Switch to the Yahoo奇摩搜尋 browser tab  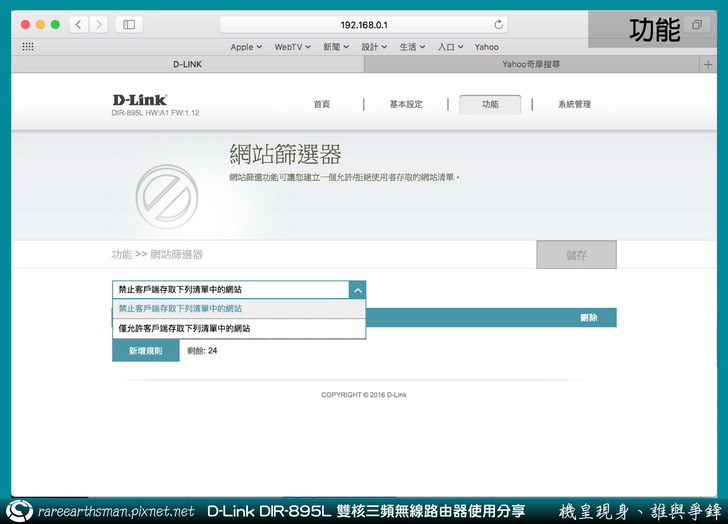coord(530,64)
